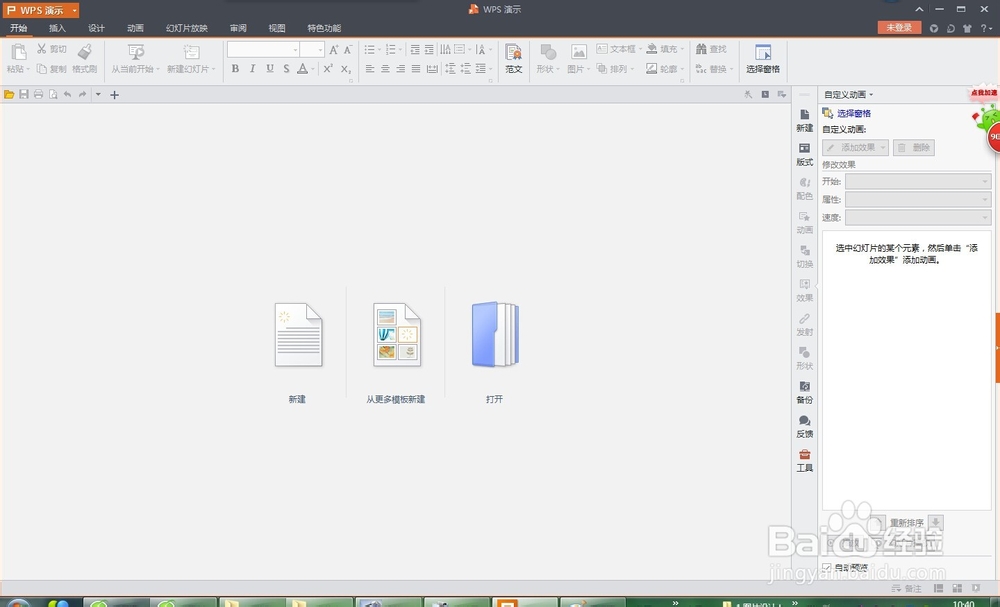Screen dimensions: 1000x607
Task: Click the 填充 (Fill) color button
Action: (664, 49)
